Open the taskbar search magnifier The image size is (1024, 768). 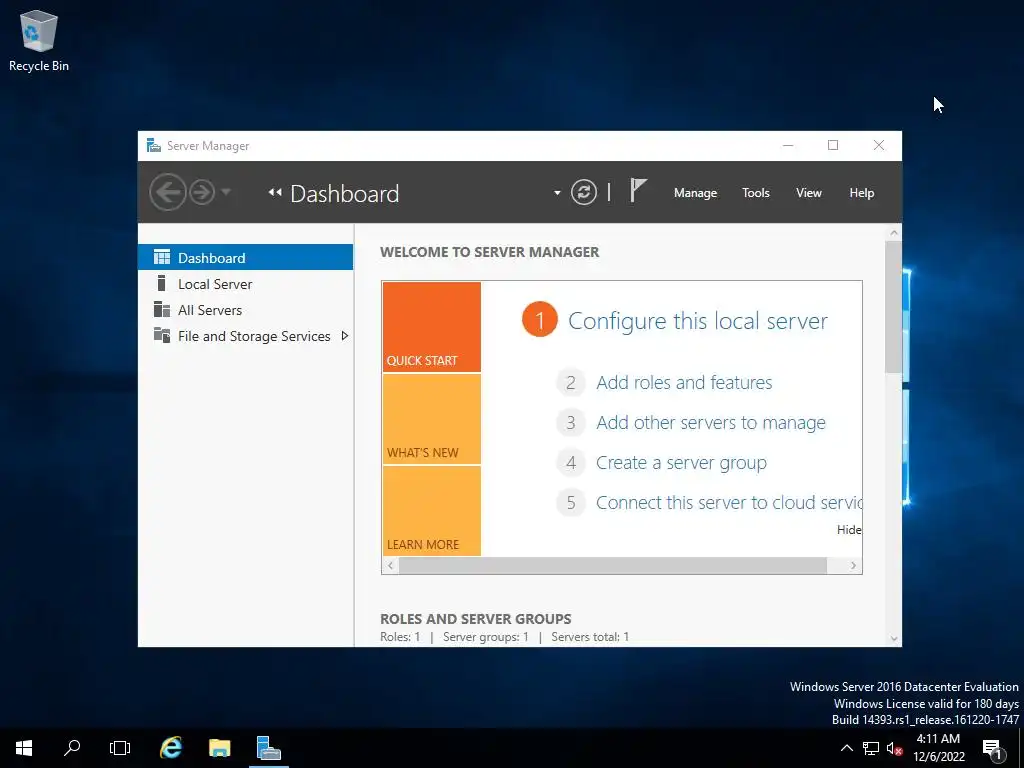coord(72,748)
